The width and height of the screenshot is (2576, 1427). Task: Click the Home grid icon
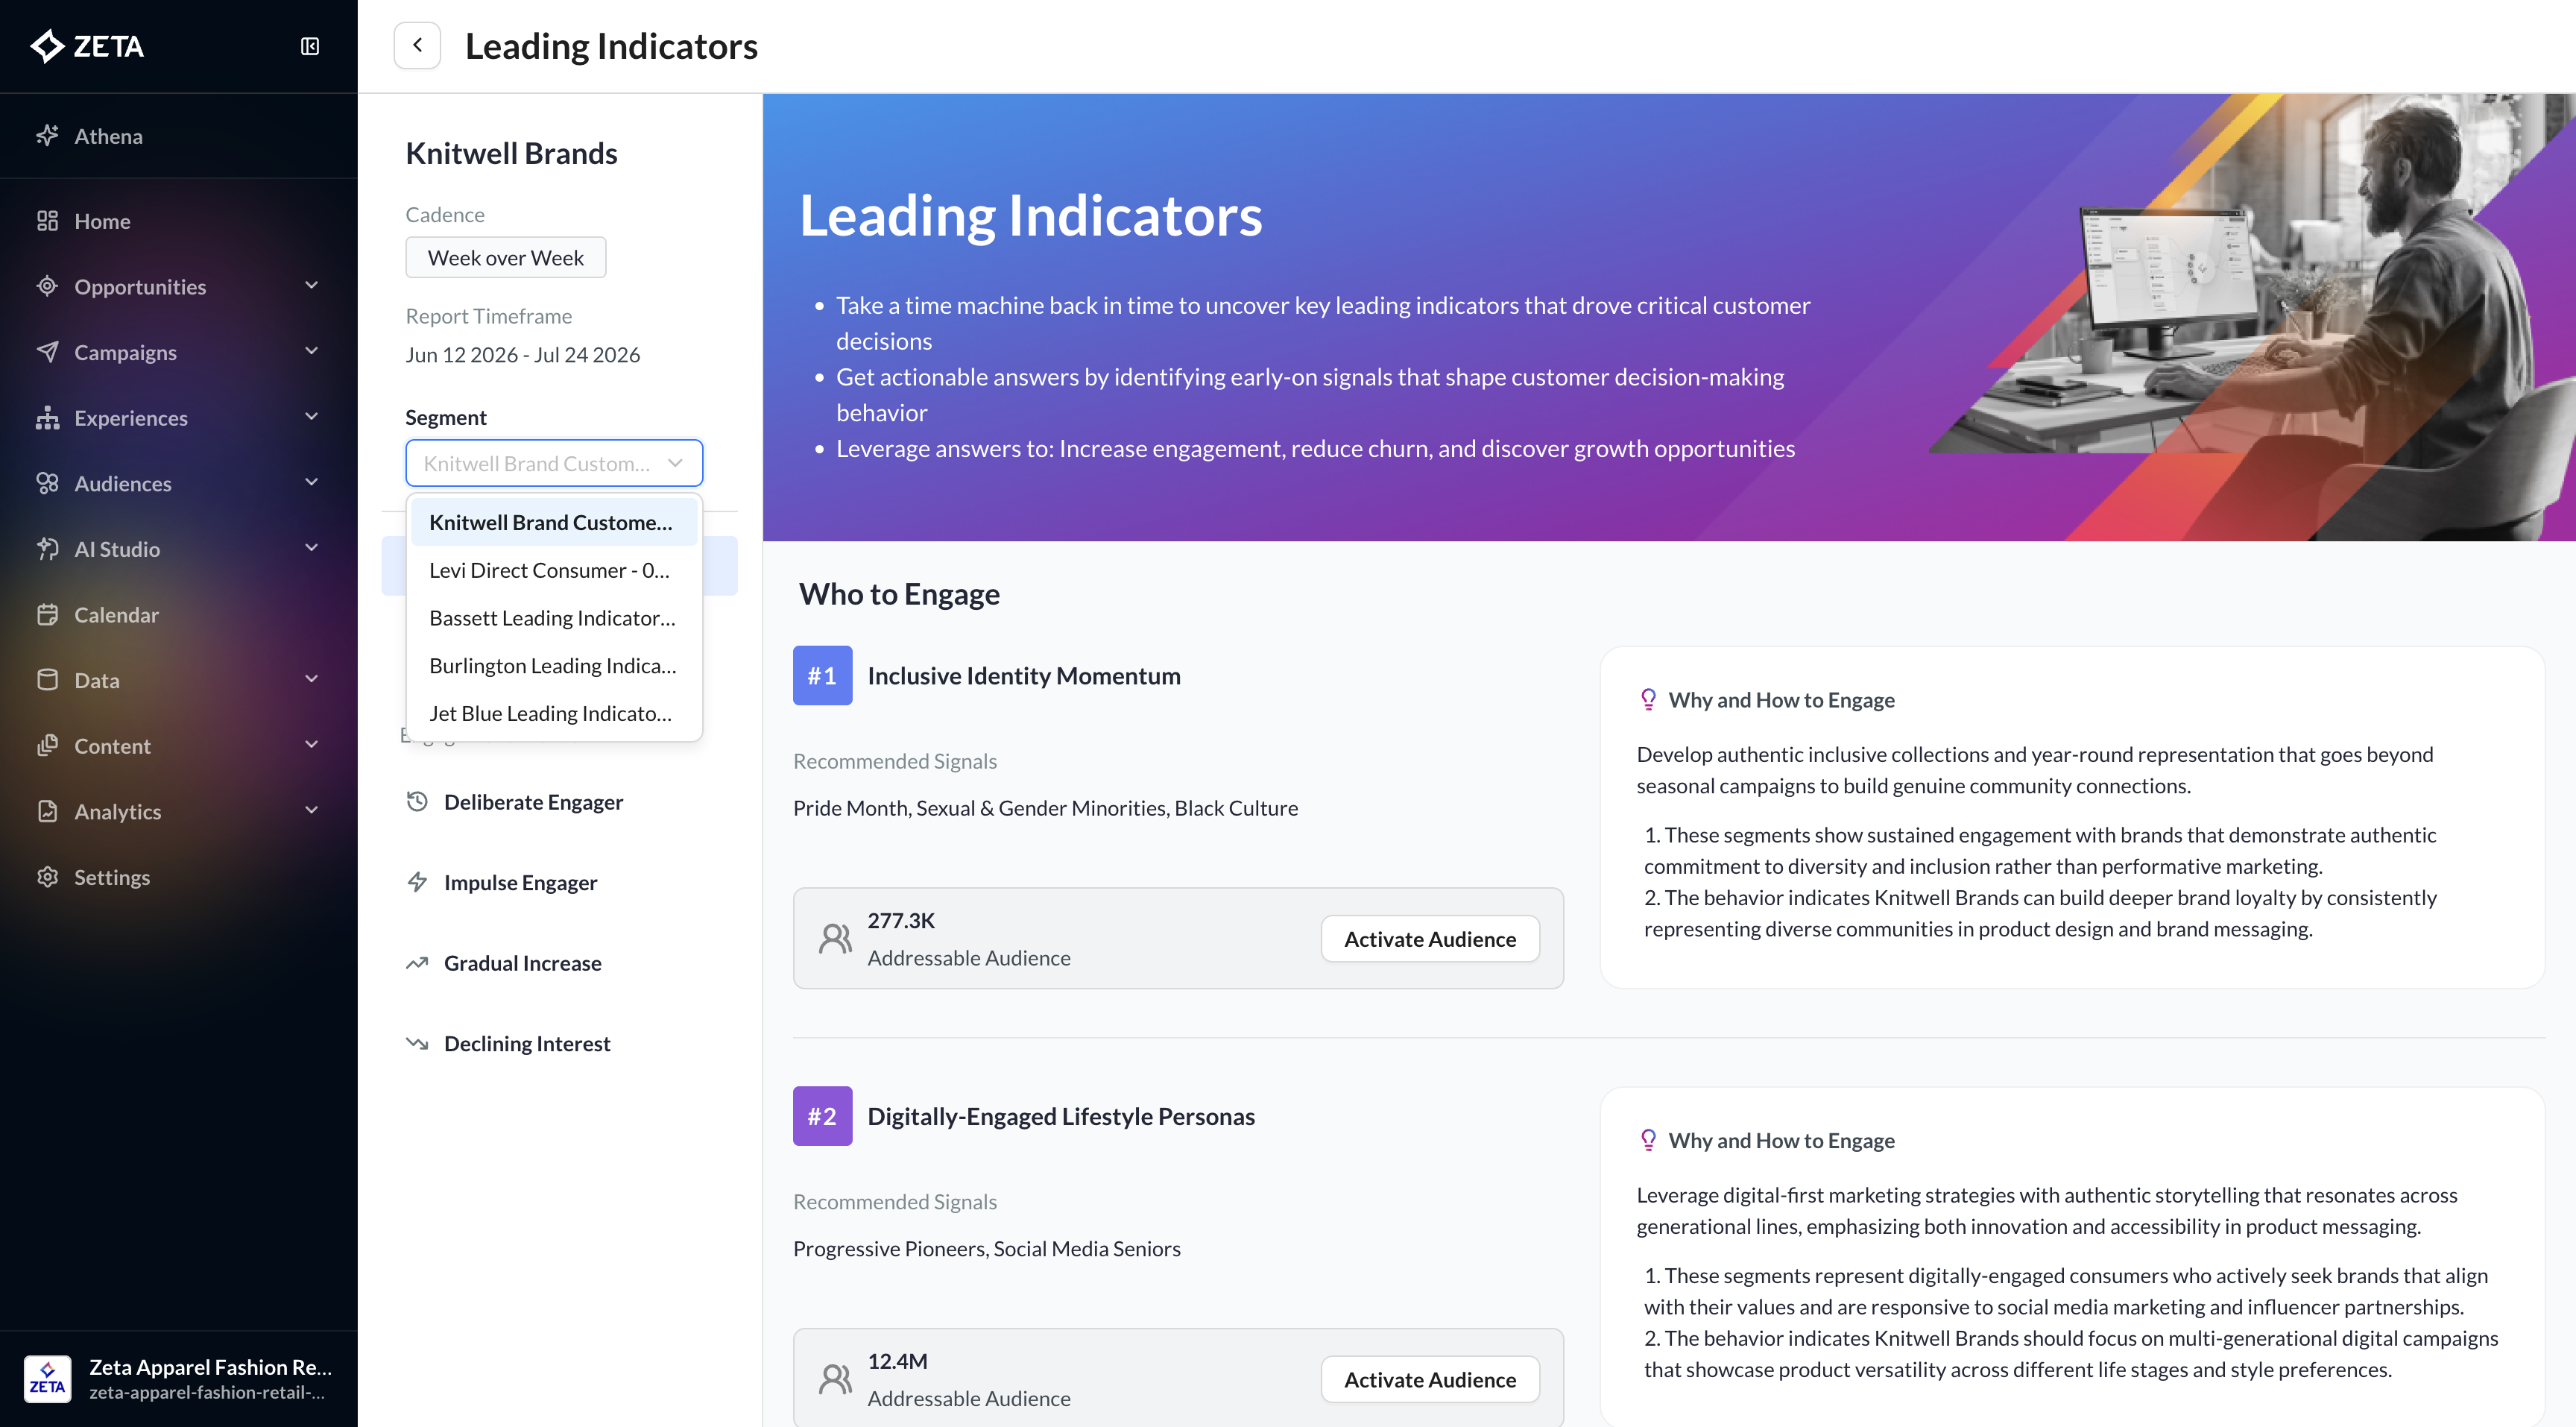tap(47, 220)
